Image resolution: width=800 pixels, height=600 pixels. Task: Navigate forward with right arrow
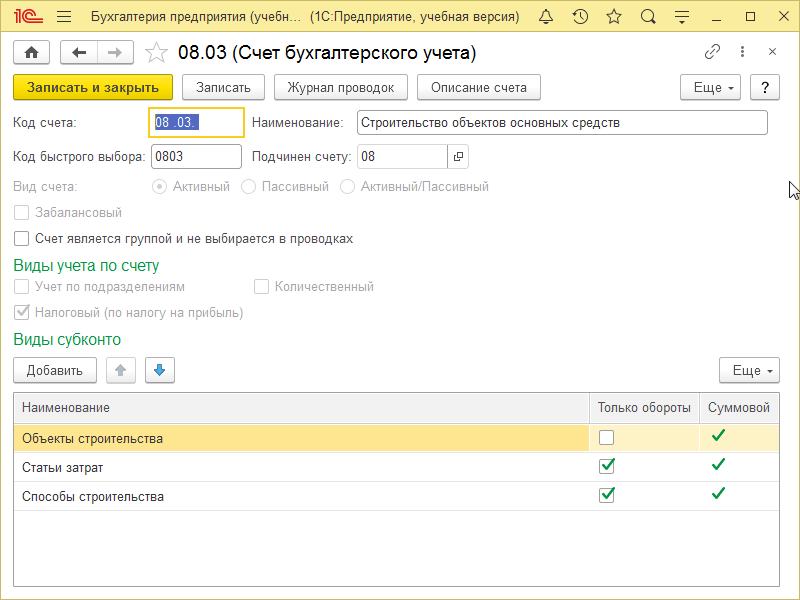[x=115, y=52]
